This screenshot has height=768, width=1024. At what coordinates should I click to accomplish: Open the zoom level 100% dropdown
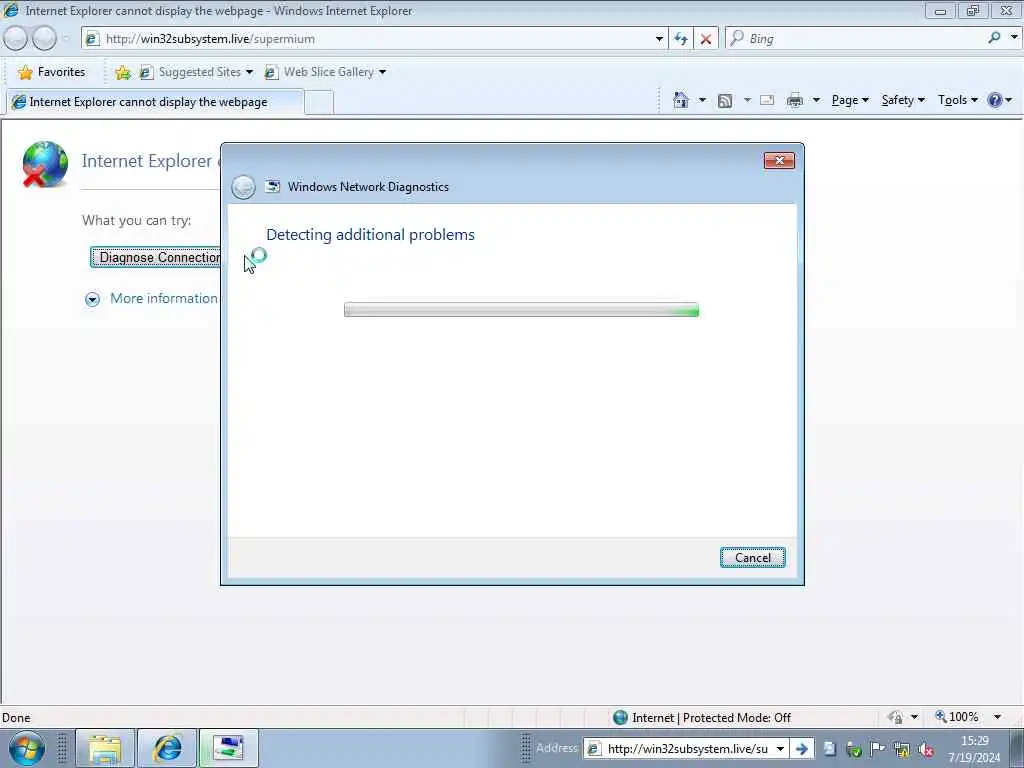pos(997,717)
